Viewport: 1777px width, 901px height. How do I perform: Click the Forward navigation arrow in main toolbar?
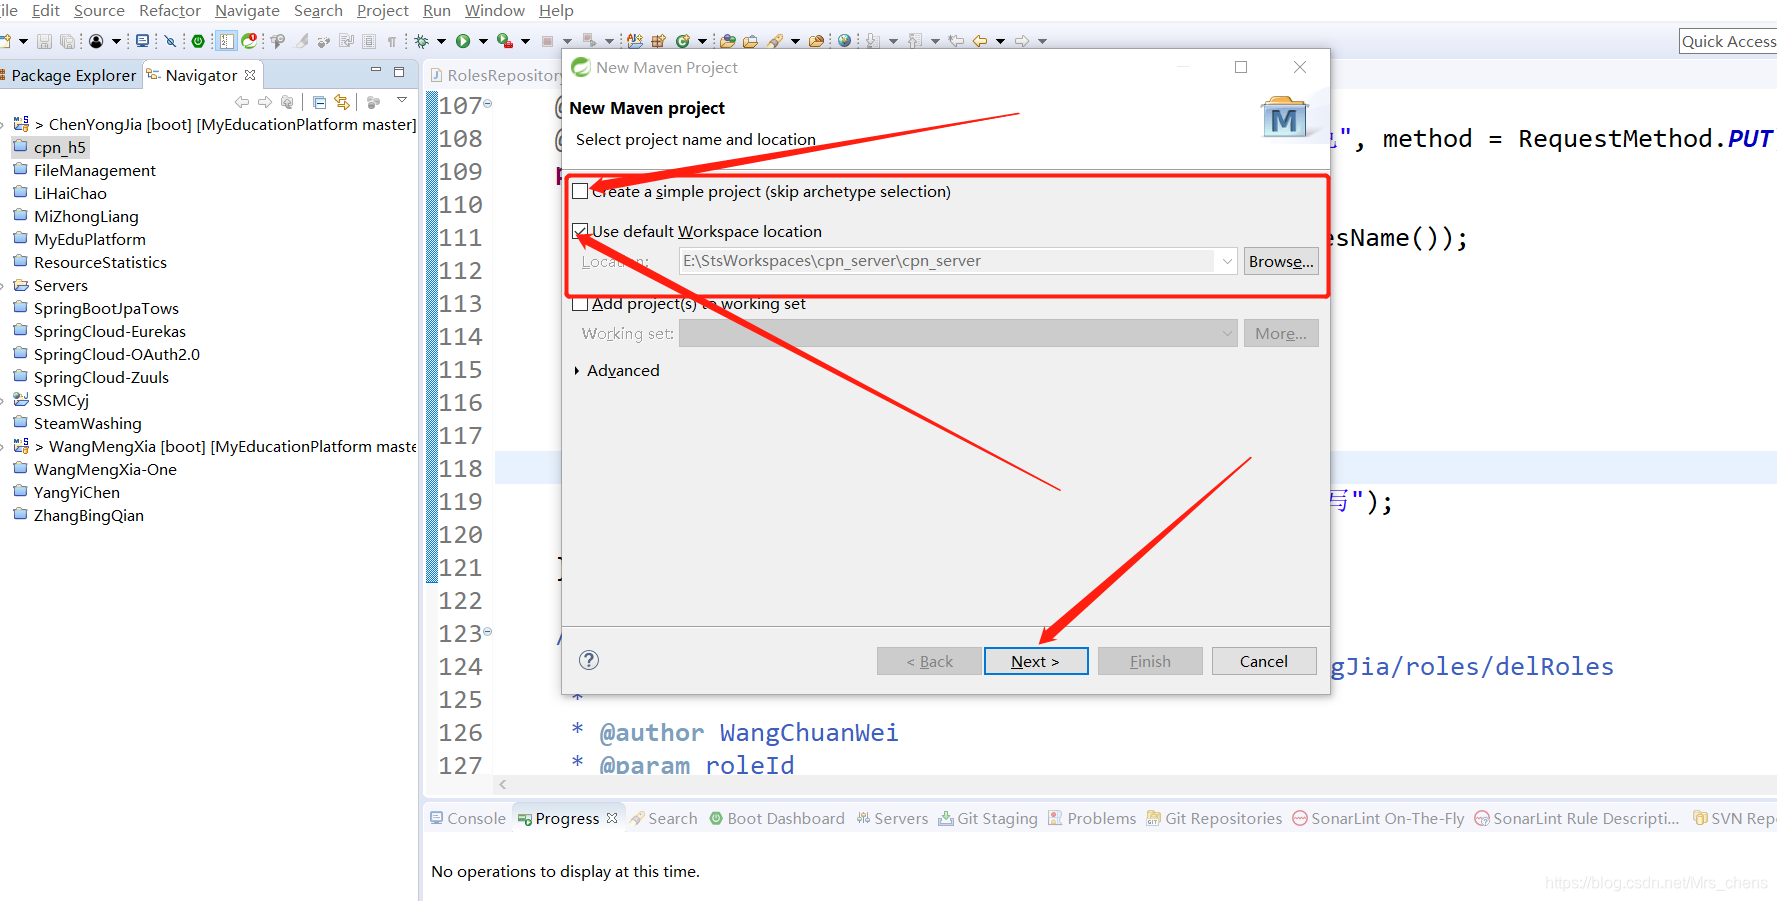point(1021,41)
